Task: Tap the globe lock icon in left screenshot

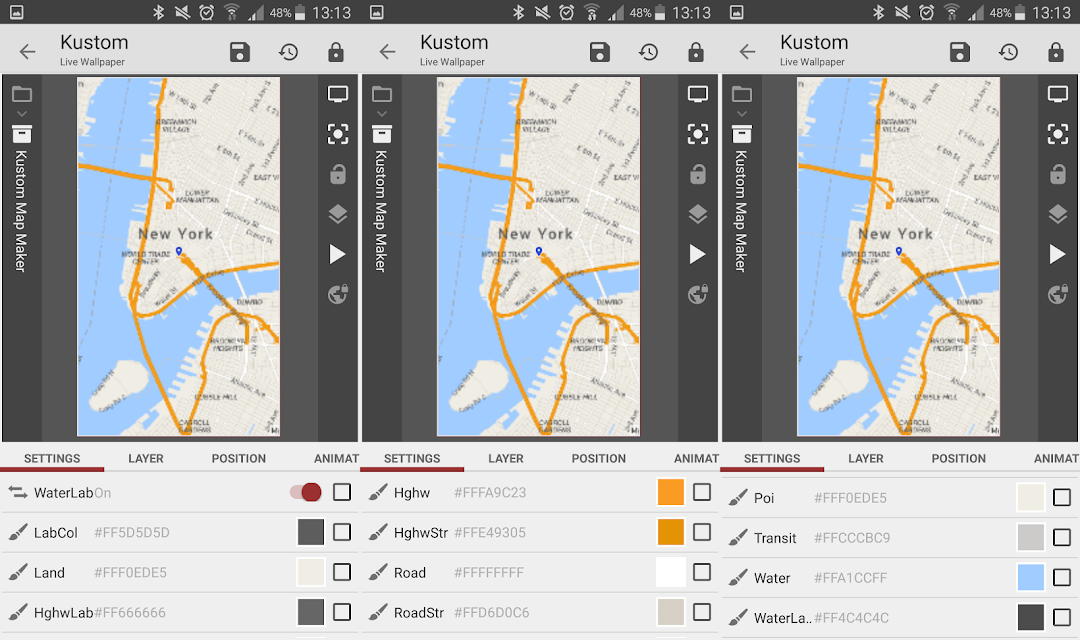Action: click(x=338, y=294)
